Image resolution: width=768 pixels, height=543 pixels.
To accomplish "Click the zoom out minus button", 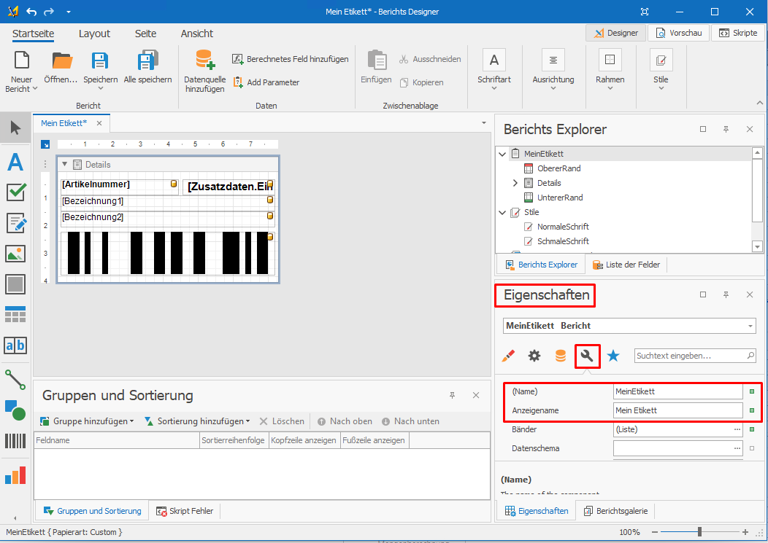I will point(654,532).
